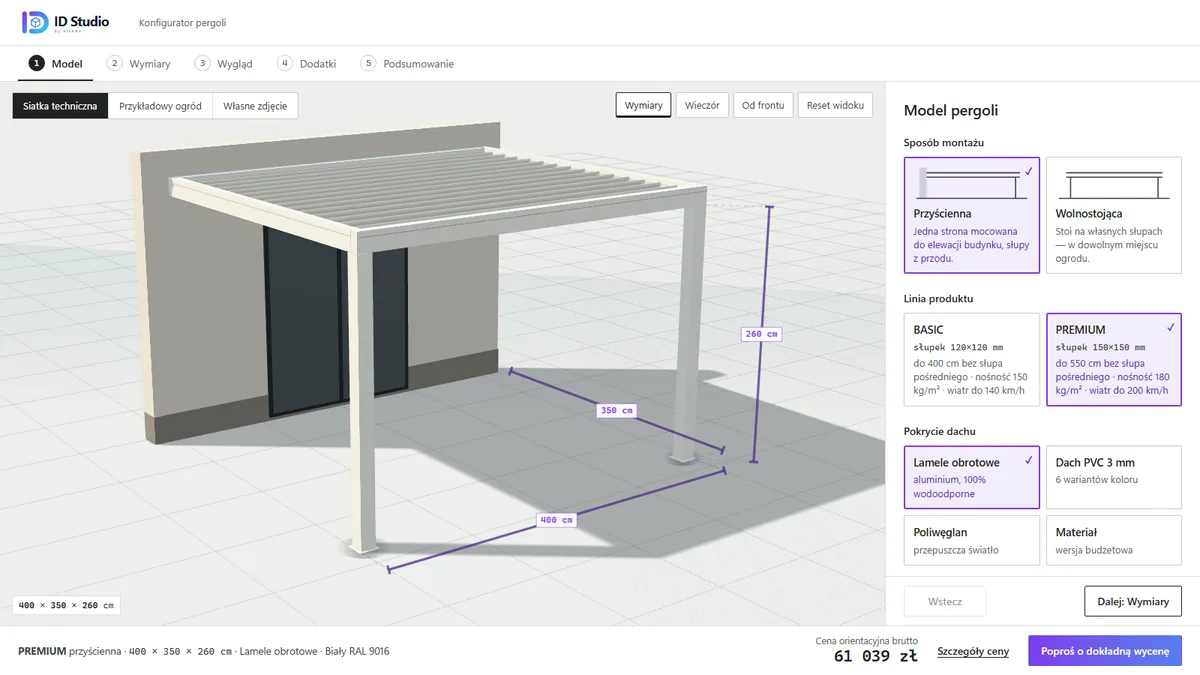Click the Sposób montażu section label

[x=944, y=143]
